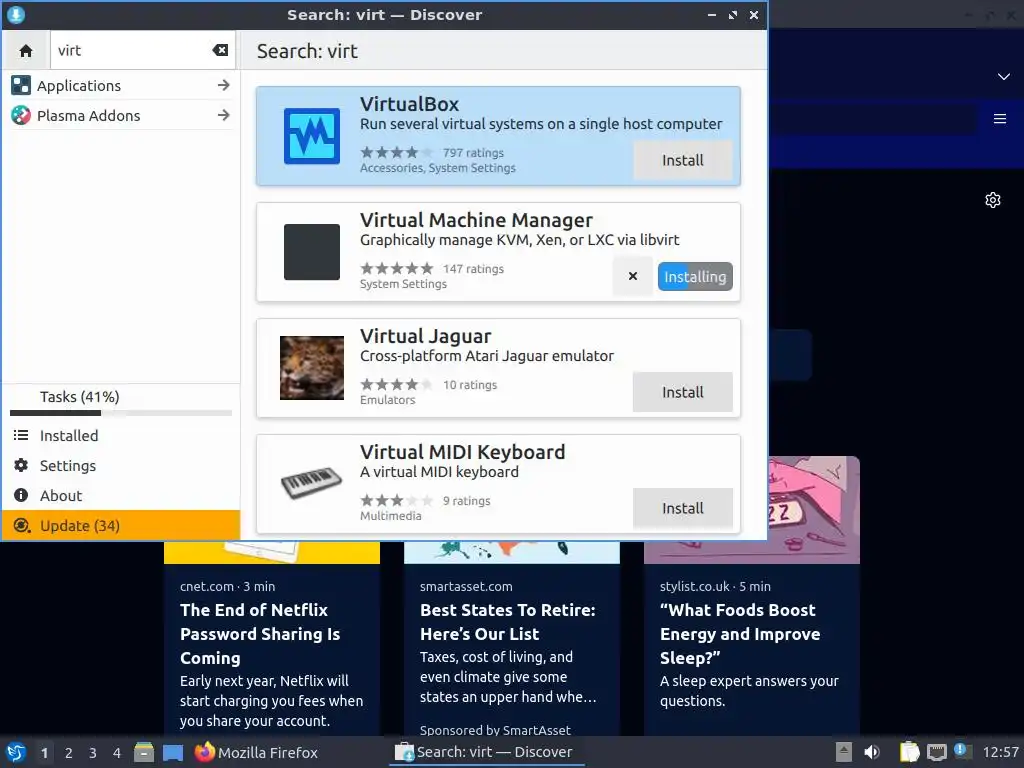Cancel the Virtual Machine Manager installation
The height and width of the screenshot is (768, 1024).
pyautogui.click(x=632, y=276)
